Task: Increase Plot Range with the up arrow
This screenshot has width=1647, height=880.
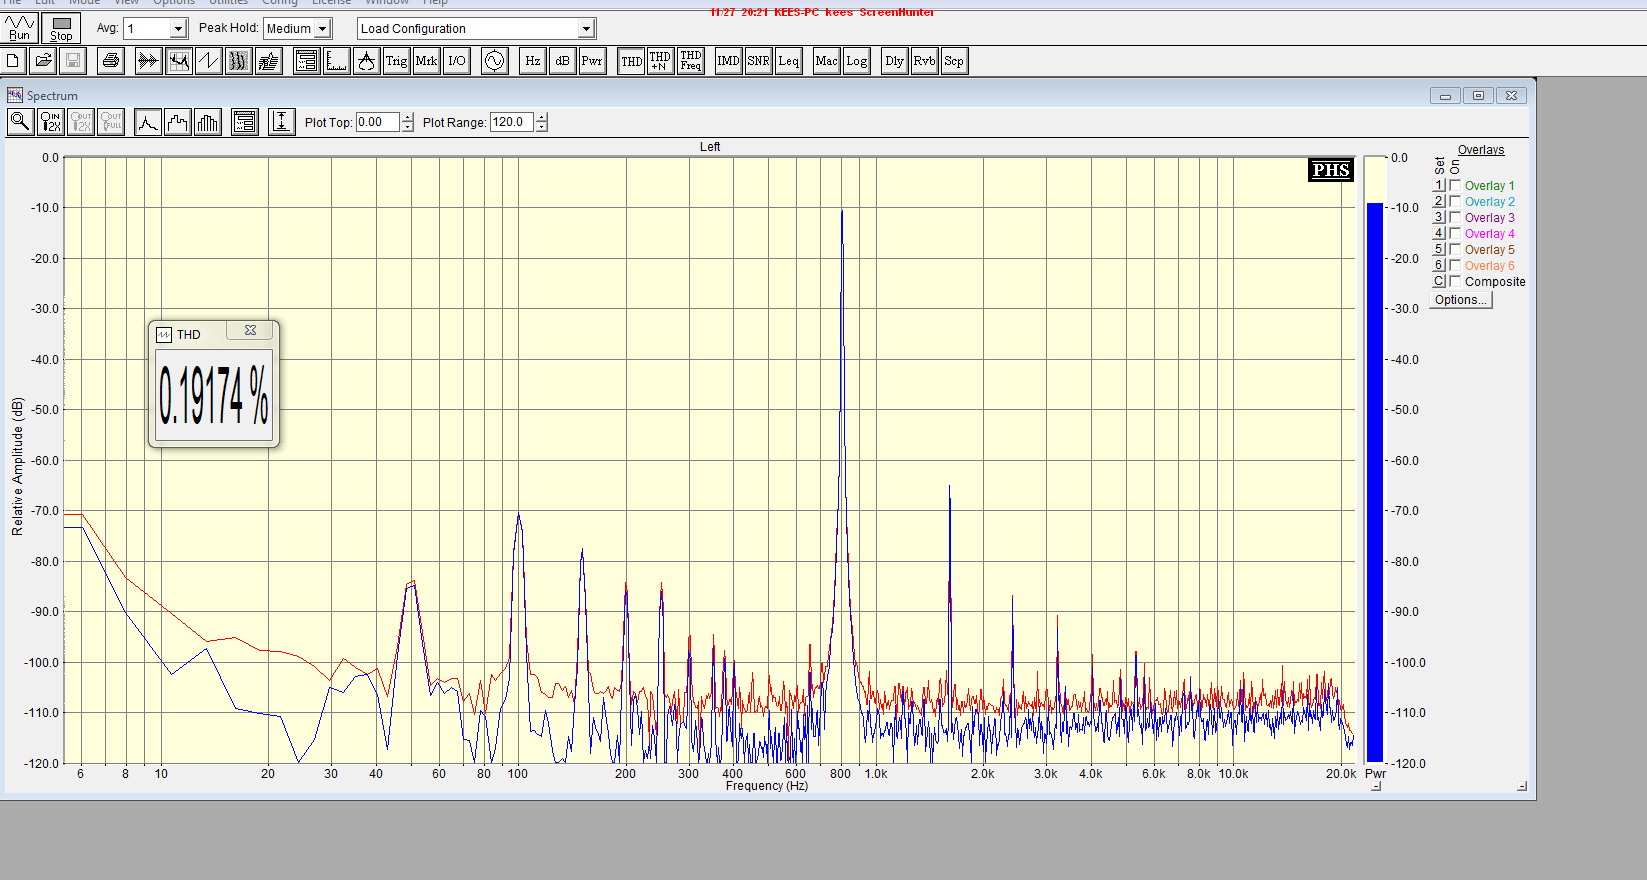Action: coord(541,118)
